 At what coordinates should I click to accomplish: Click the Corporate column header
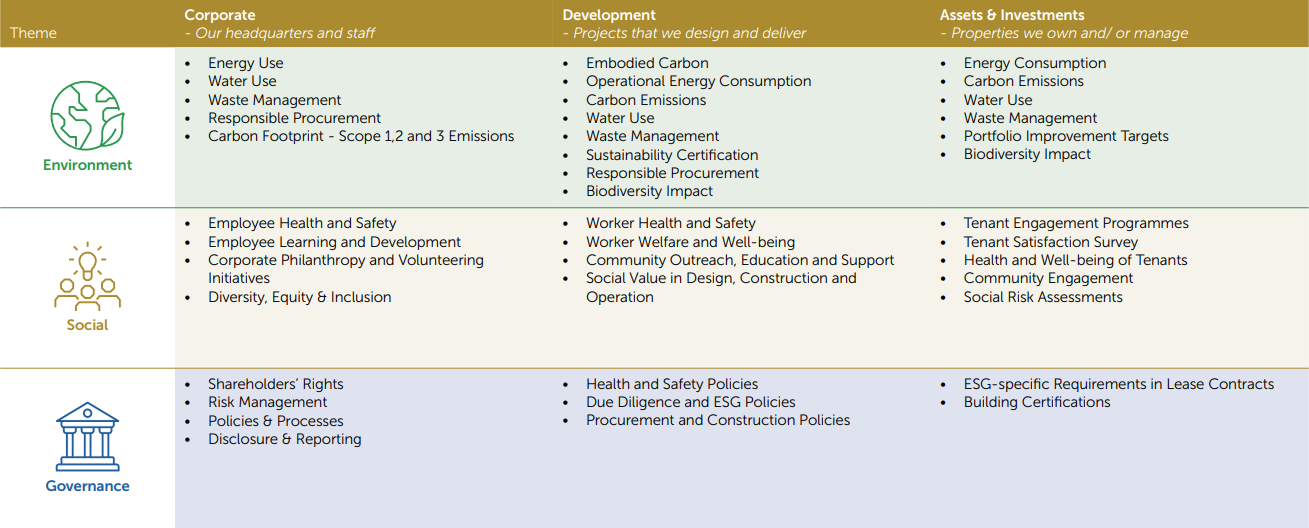pyautogui.click(x=220, y=15)
